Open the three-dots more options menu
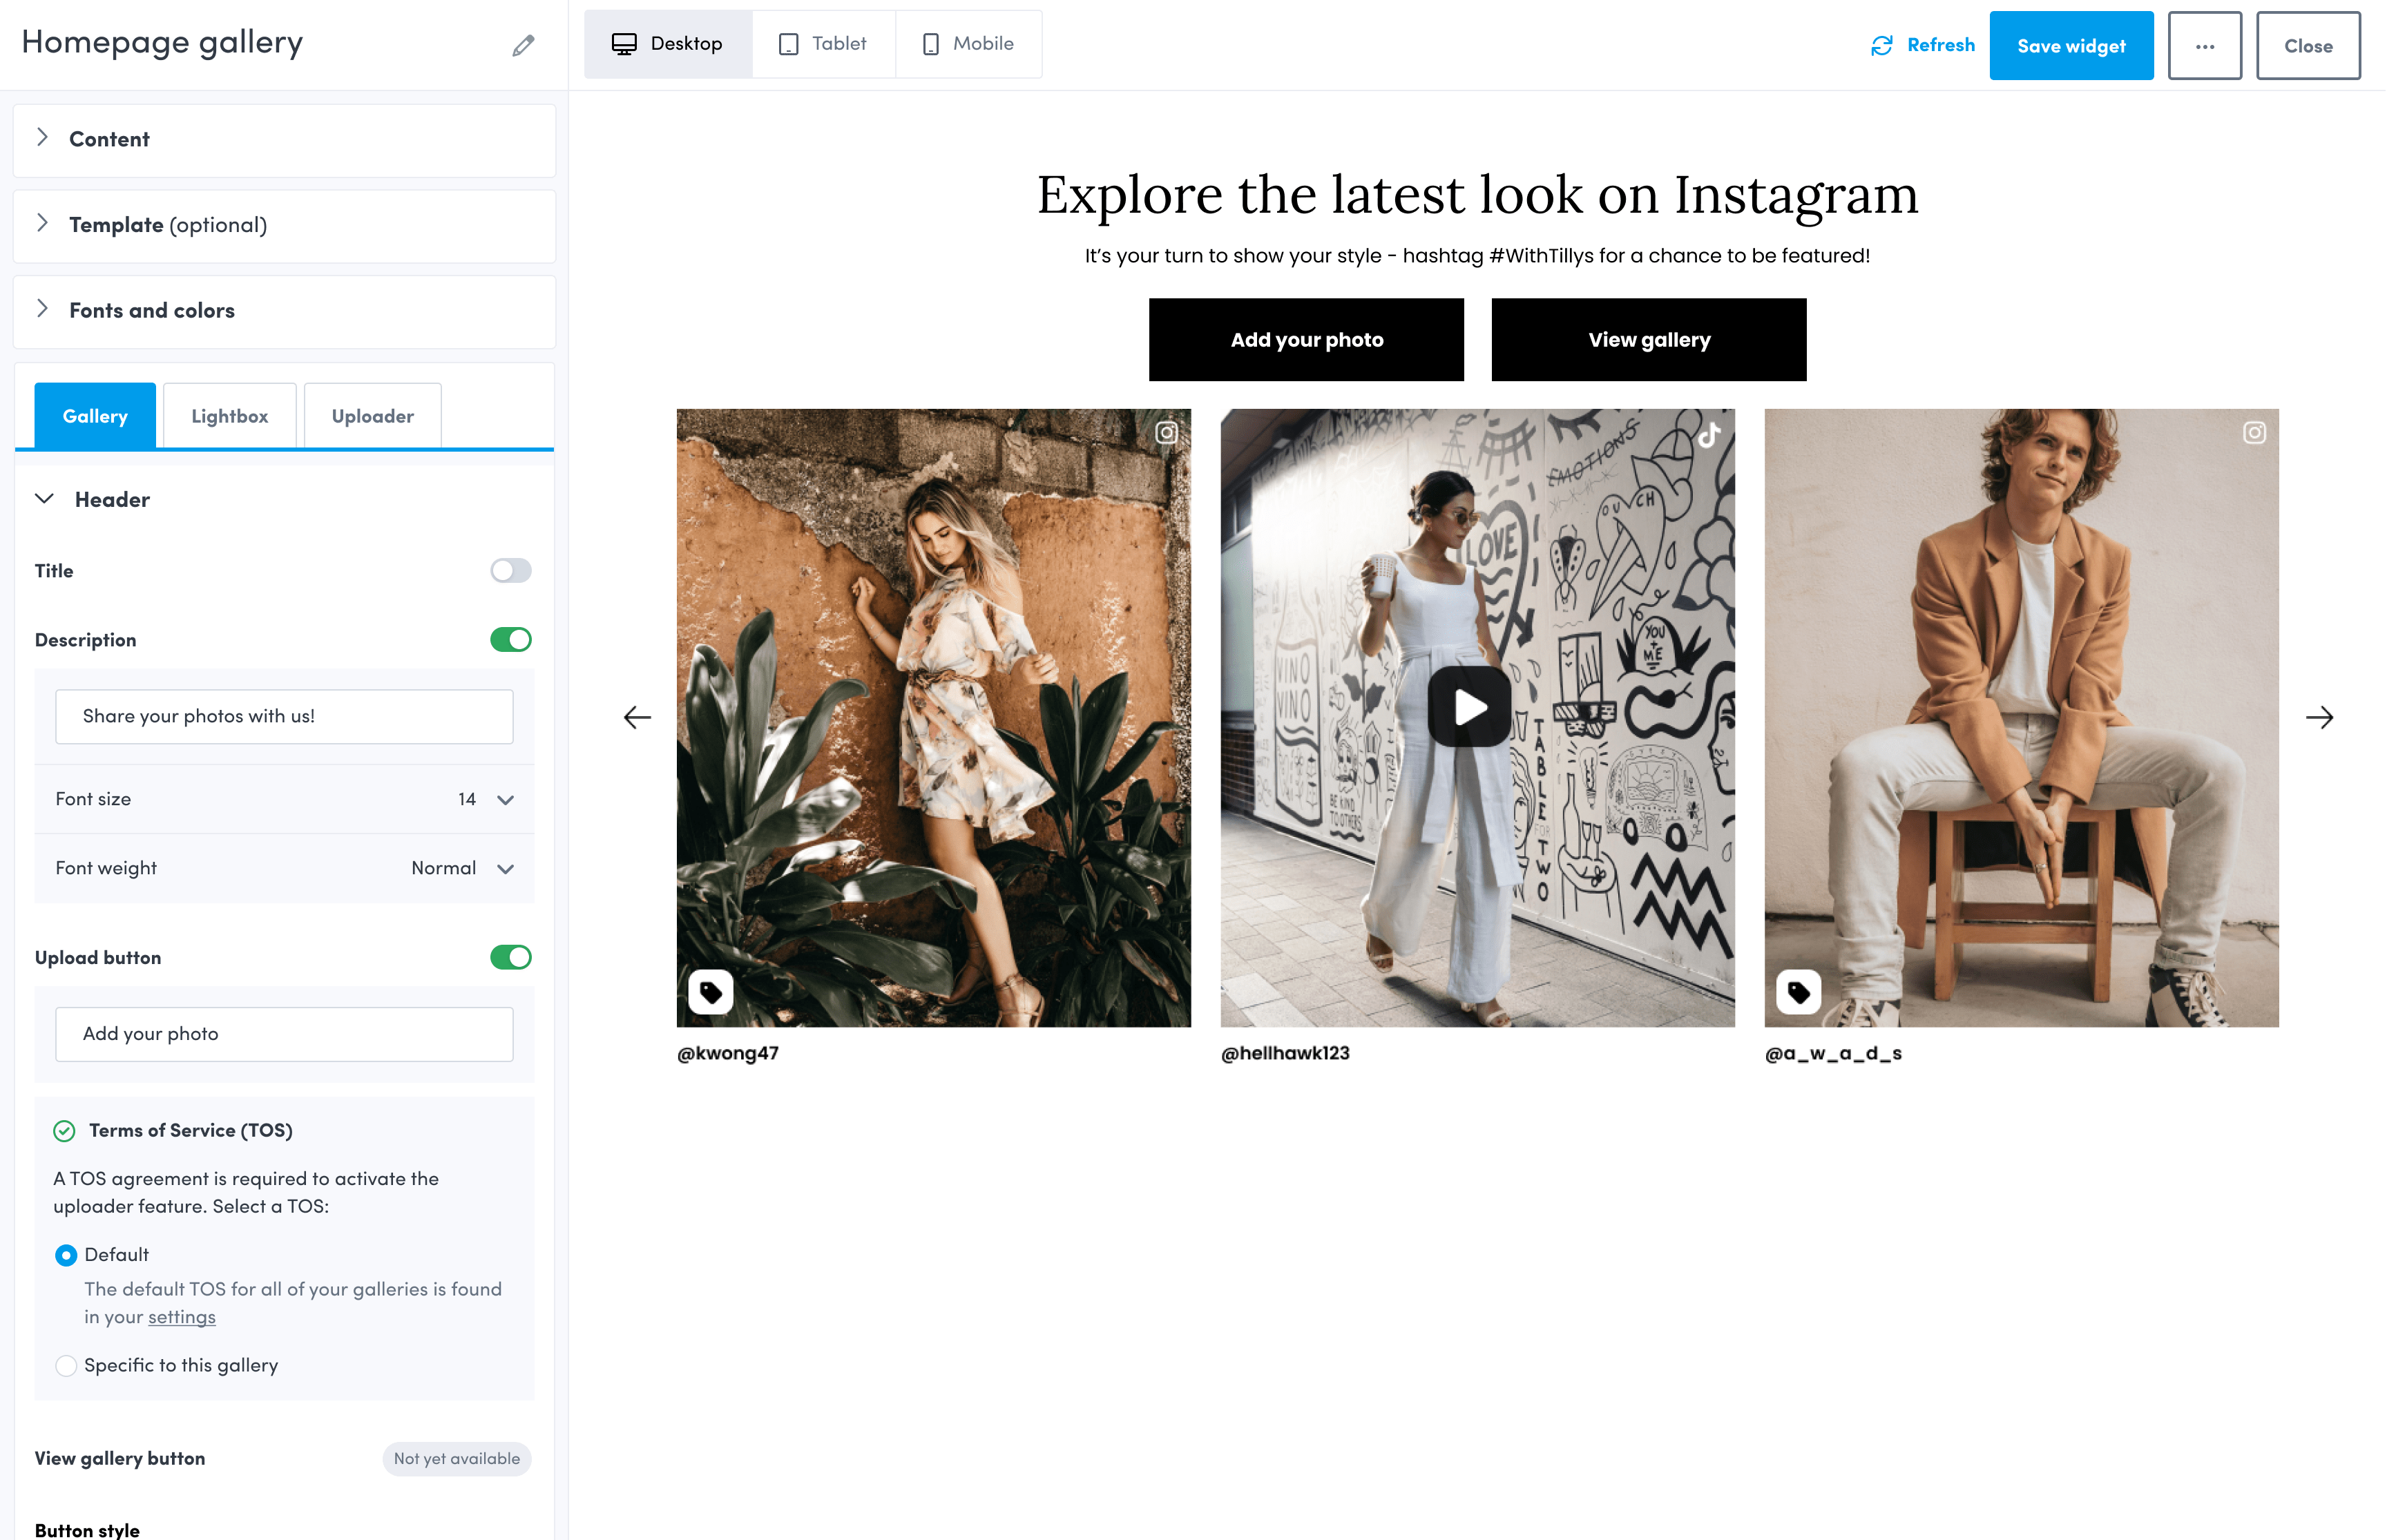 pyautogui.click(x=2204, y=46)
